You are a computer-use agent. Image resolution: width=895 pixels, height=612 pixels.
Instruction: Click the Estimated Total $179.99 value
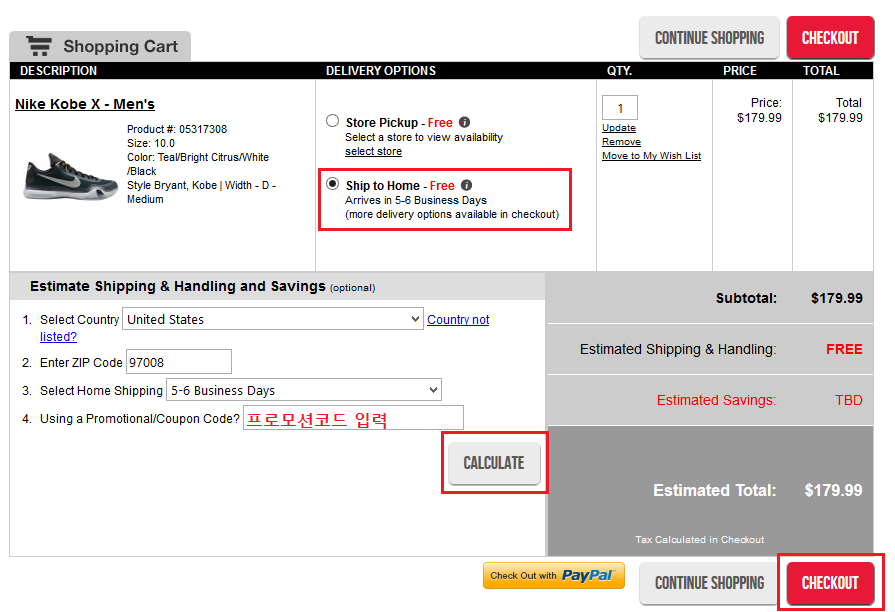833,490
